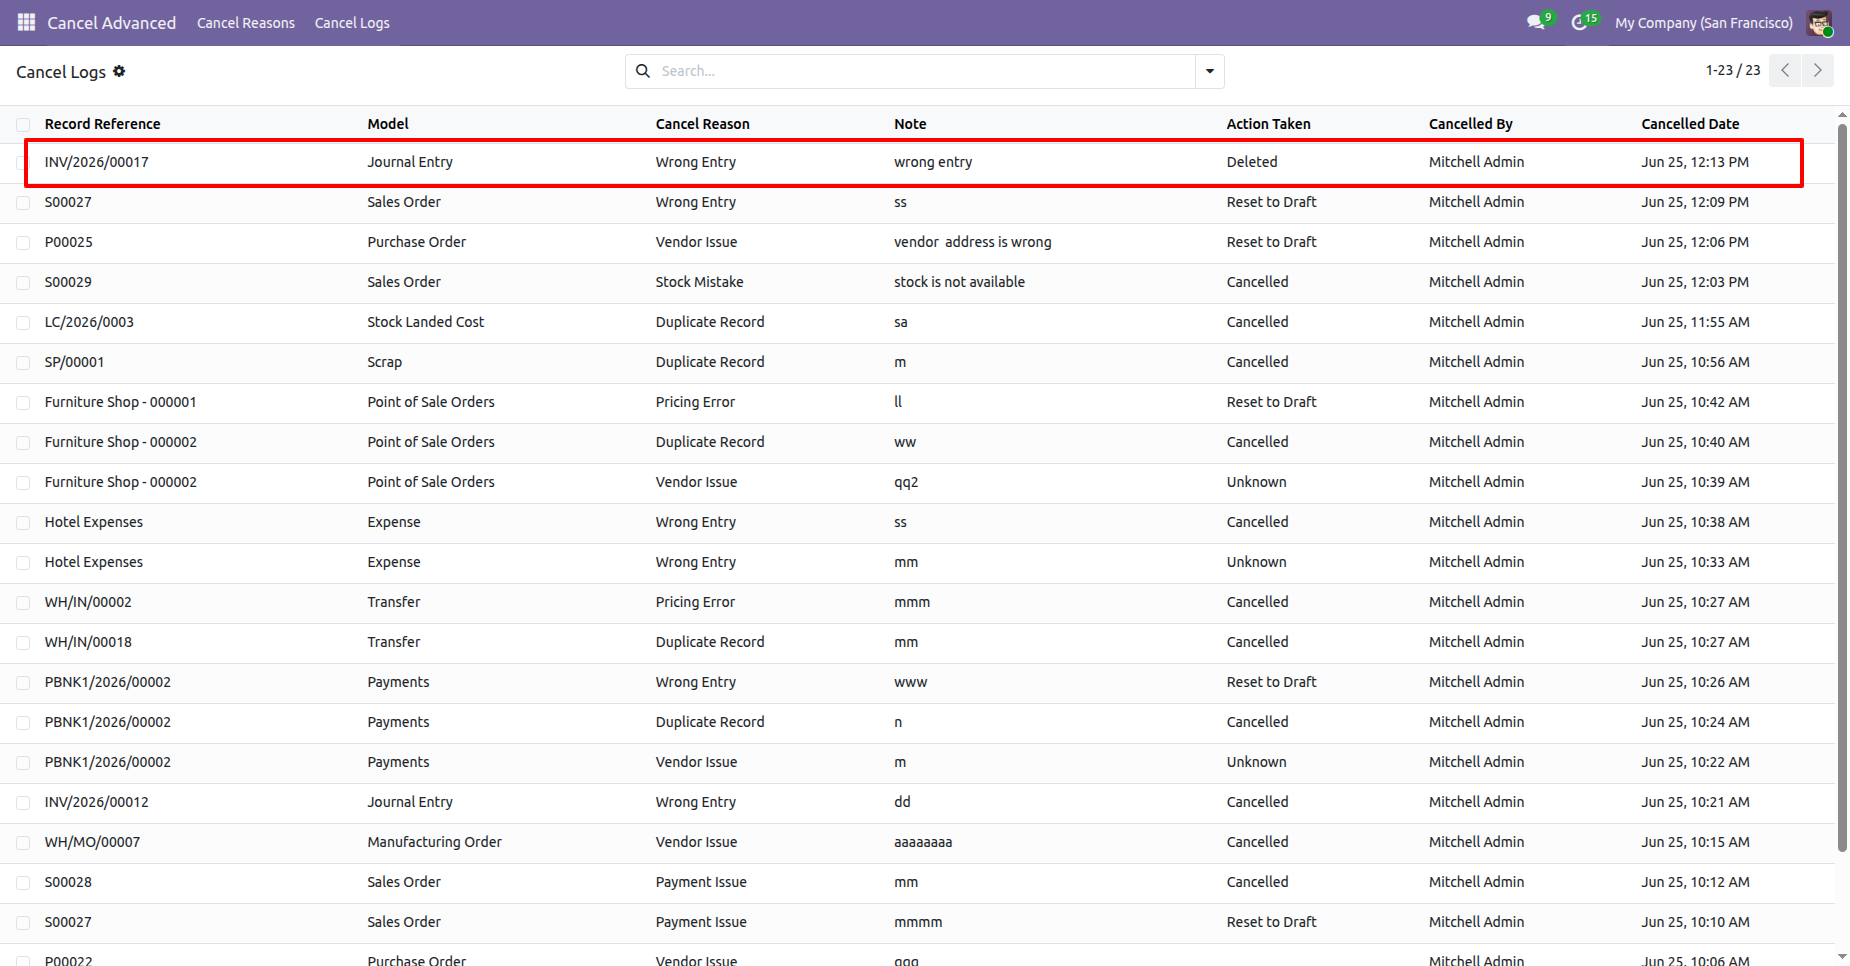Click date Jun 25, 10:56 AM
Image resolution: width=1850 pixels, height=966 pixels.
click(x=1695, y=362)
